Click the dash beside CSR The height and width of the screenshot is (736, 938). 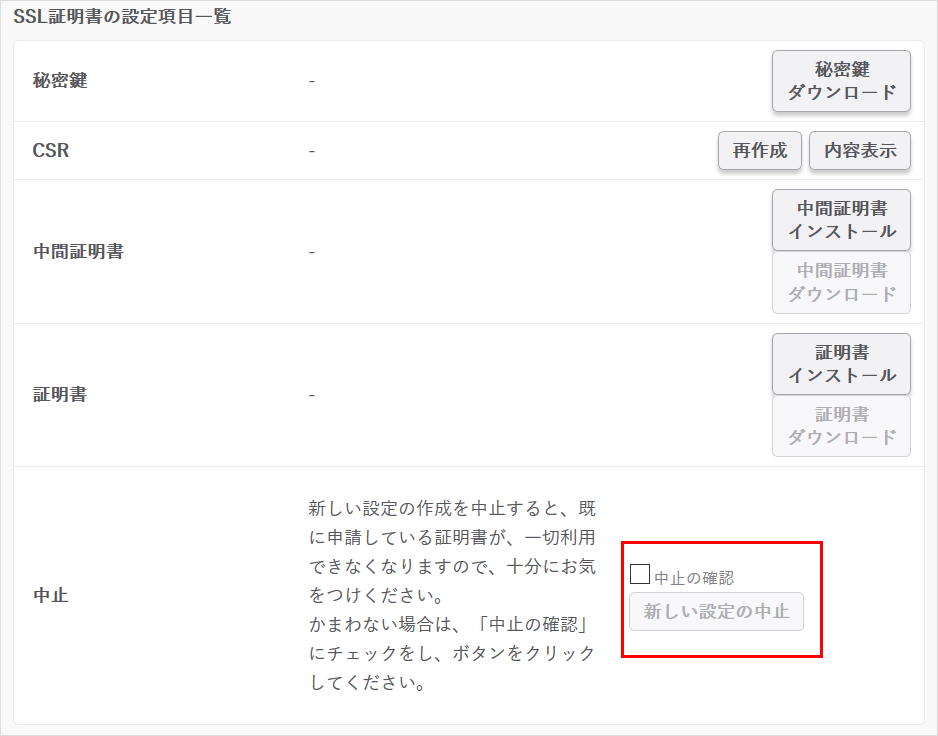click(311, 150)
